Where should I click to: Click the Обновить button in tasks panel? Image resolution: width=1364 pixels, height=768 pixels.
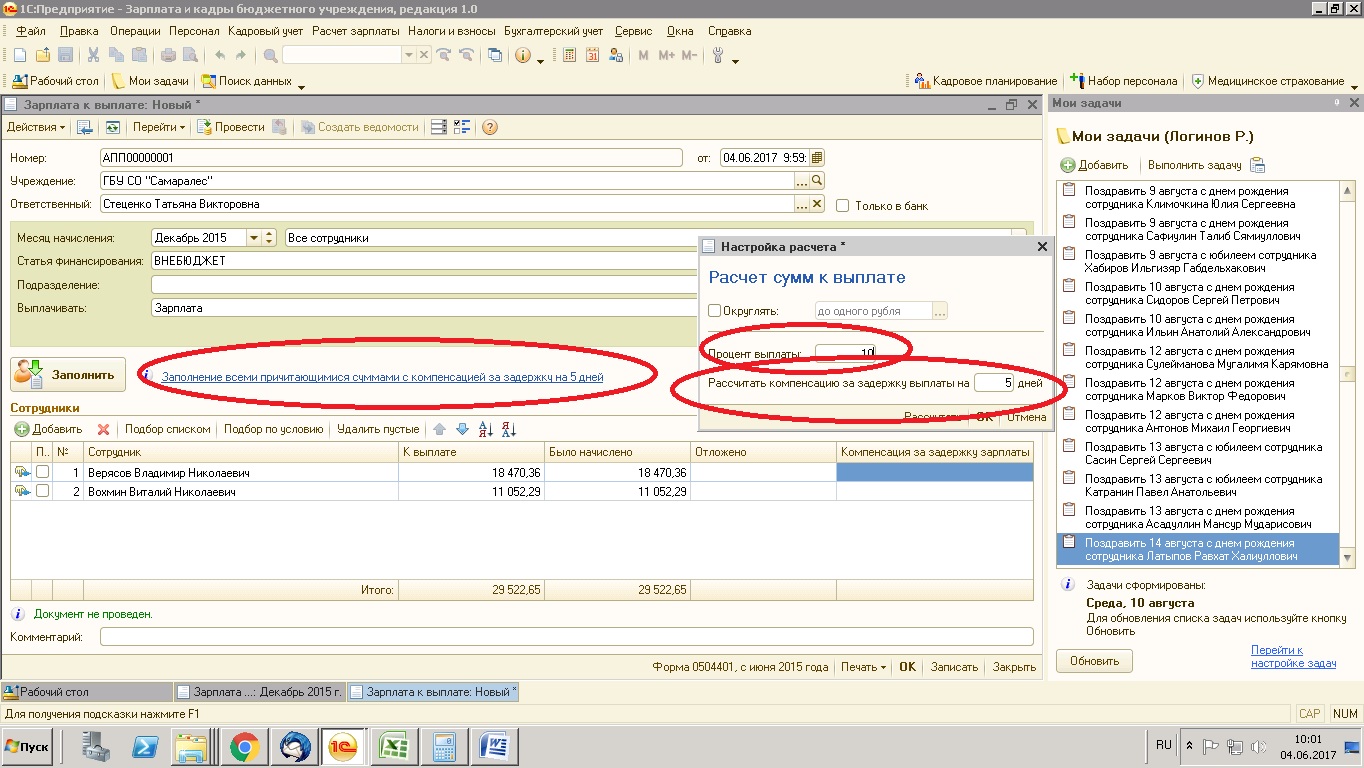[1094, 661]
